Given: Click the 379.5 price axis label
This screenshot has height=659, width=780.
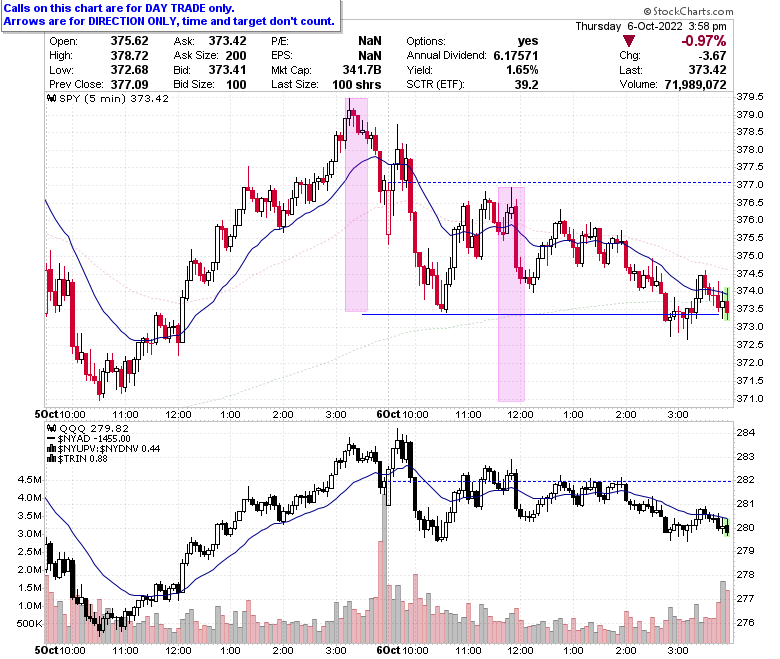Looking at the screenshot, I should 750,97.
